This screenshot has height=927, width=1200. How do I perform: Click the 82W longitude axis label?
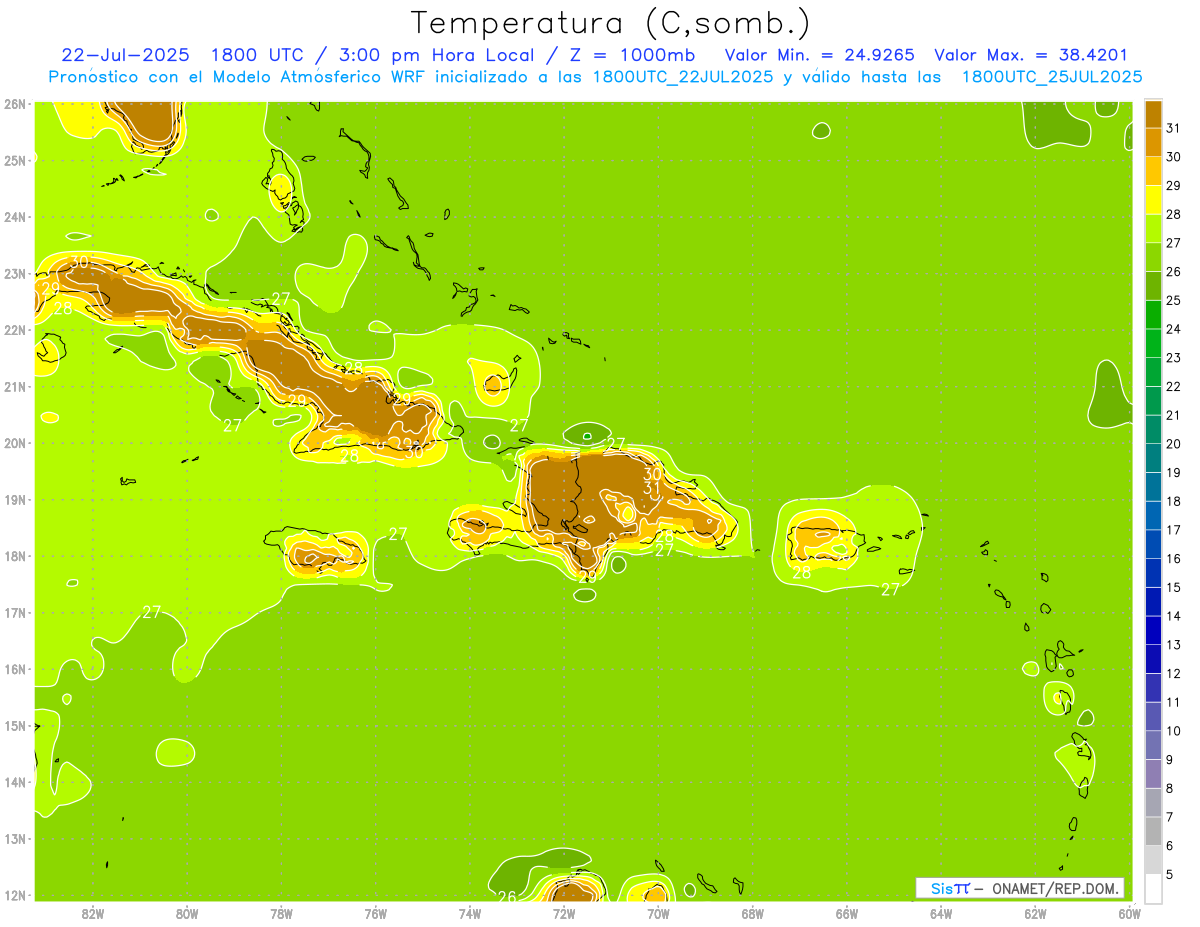click(92, 913)
